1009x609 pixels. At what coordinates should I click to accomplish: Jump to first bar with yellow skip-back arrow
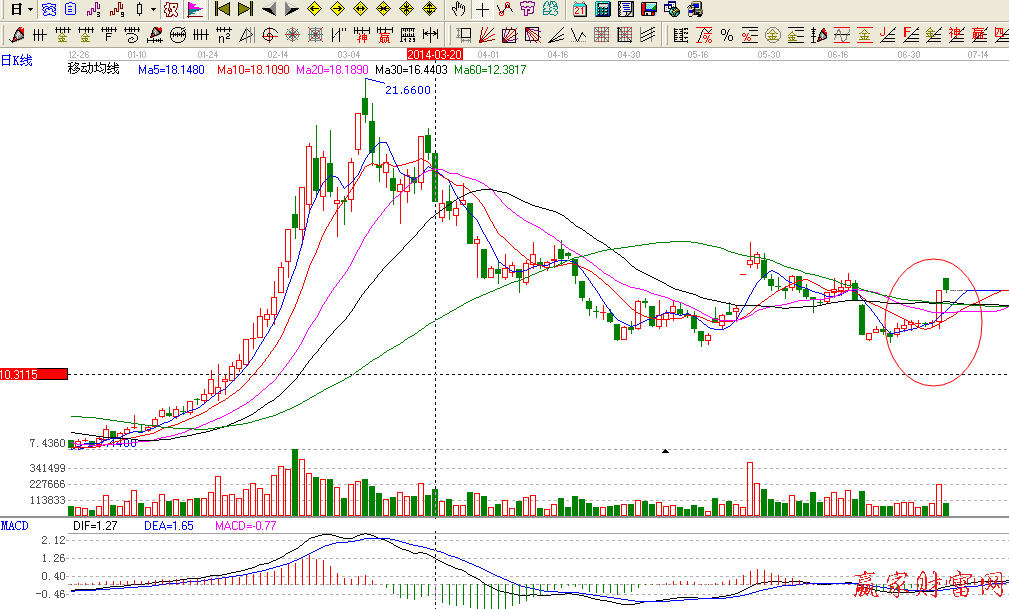222,10
